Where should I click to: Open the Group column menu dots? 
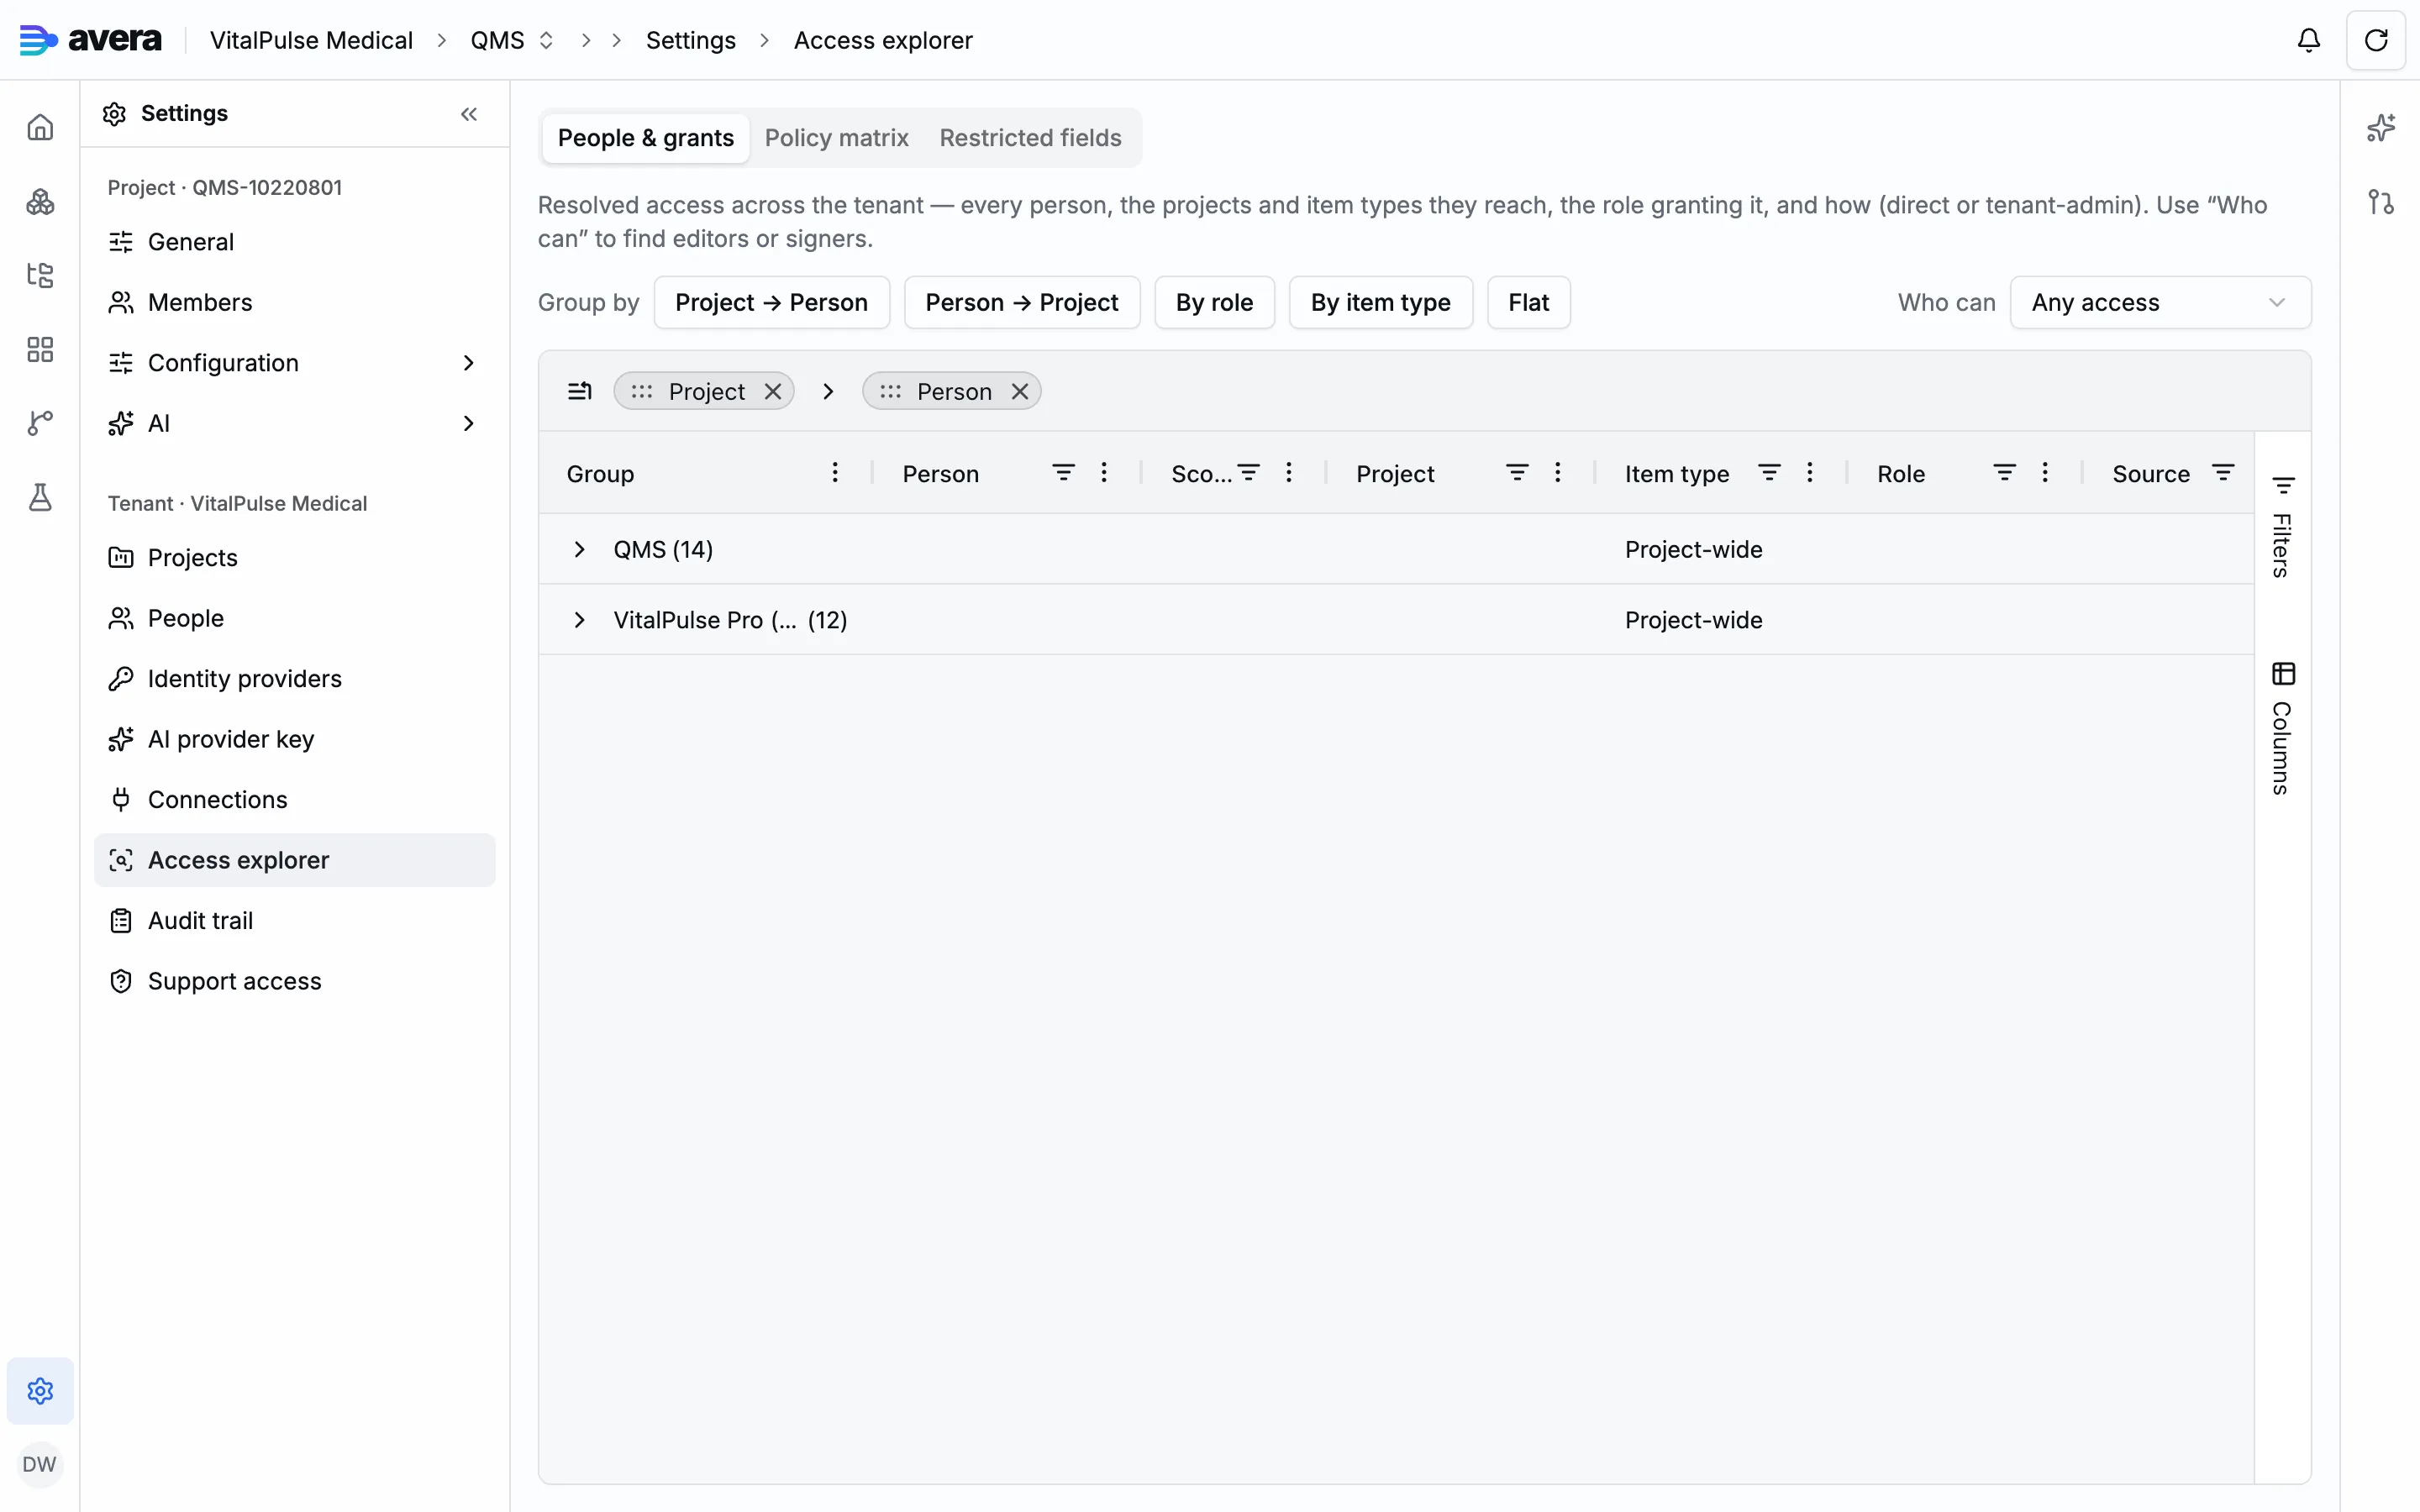tap(835, 472)
